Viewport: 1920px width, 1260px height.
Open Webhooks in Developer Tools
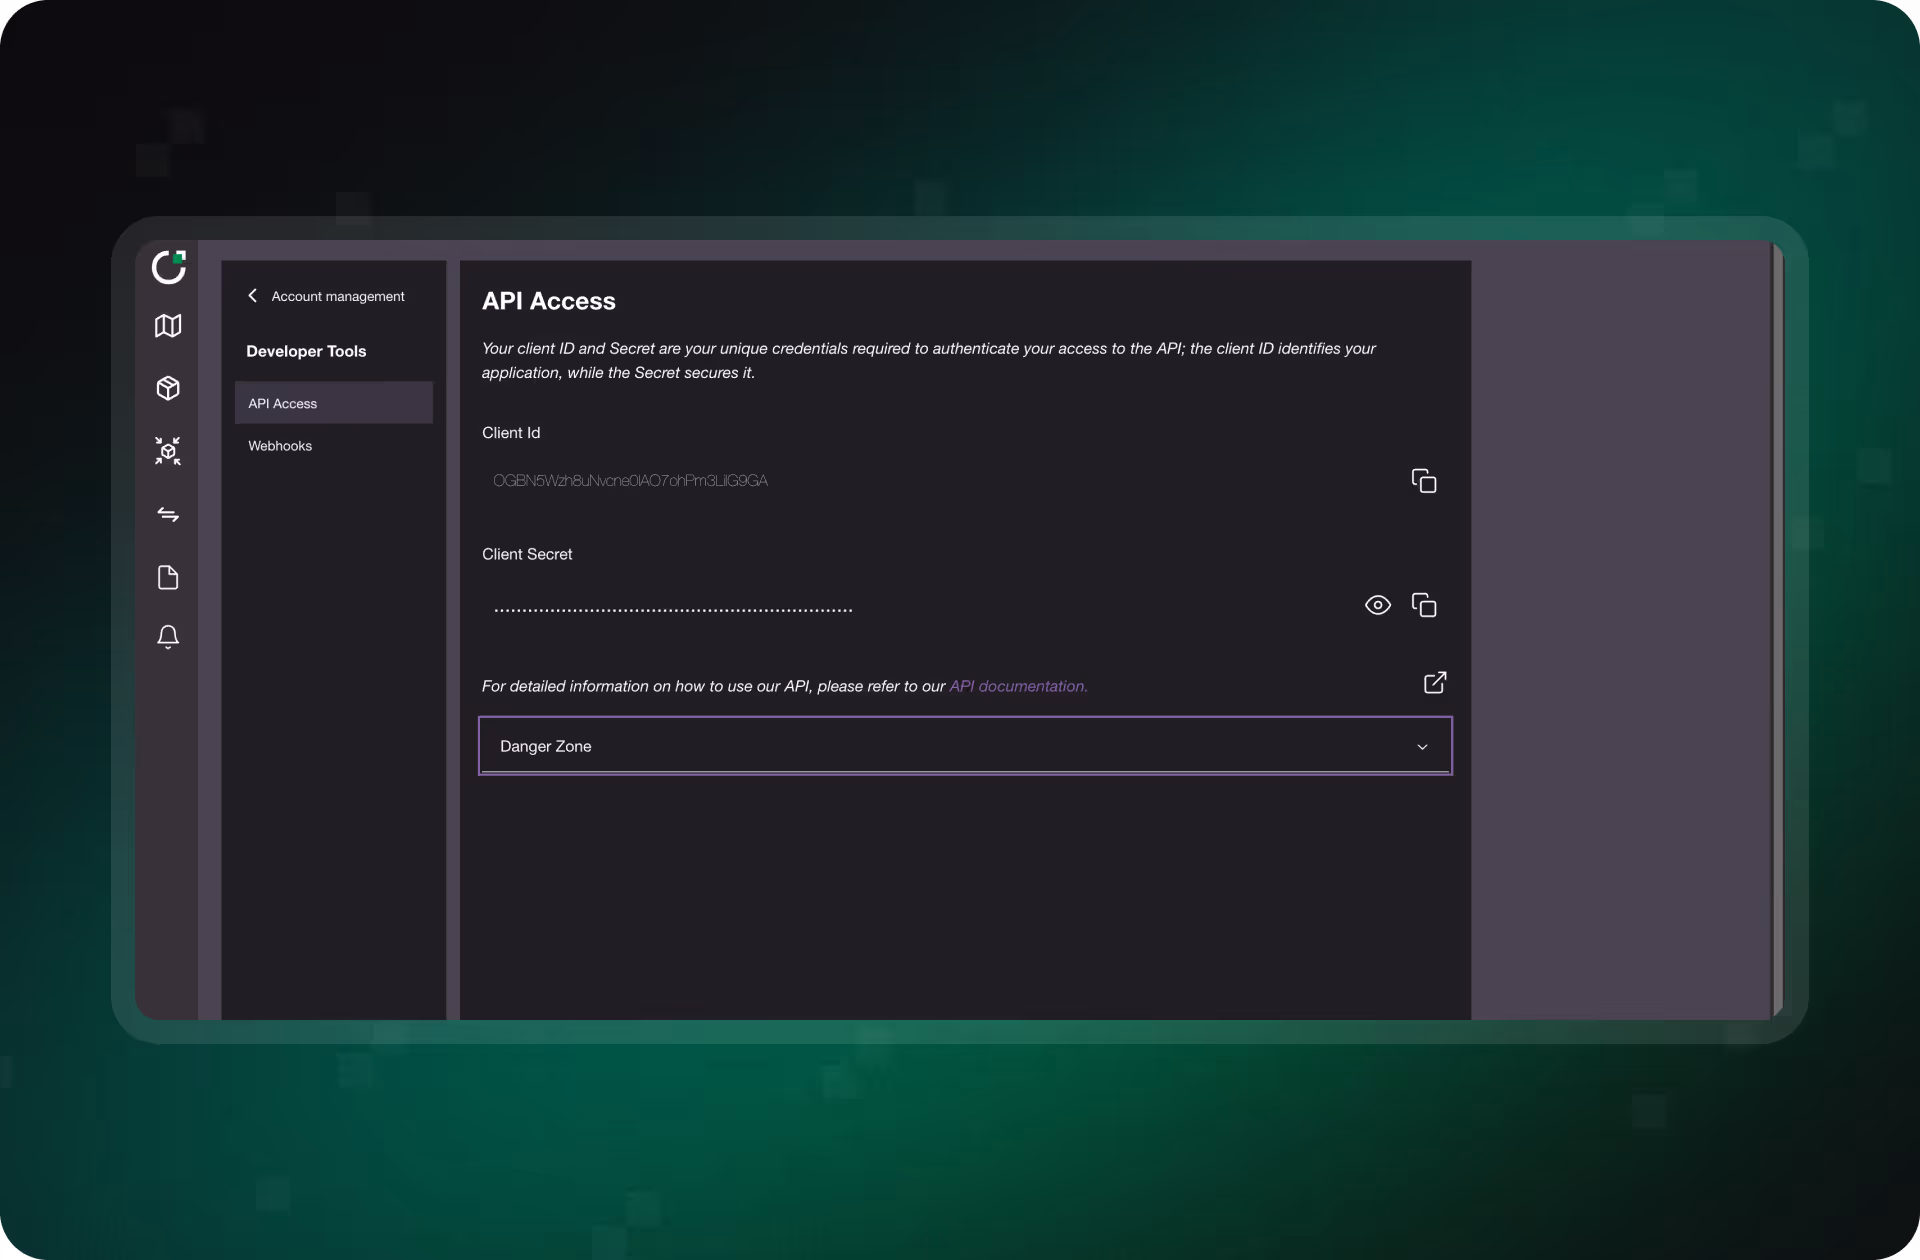[x=280, y=446]
